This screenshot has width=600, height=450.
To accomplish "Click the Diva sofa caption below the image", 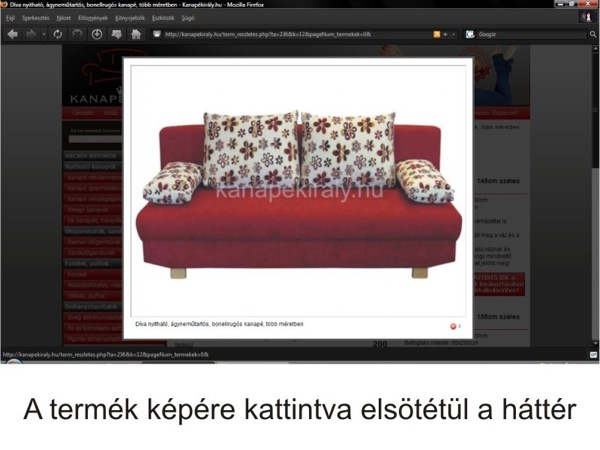I will [x=219, y=324].
